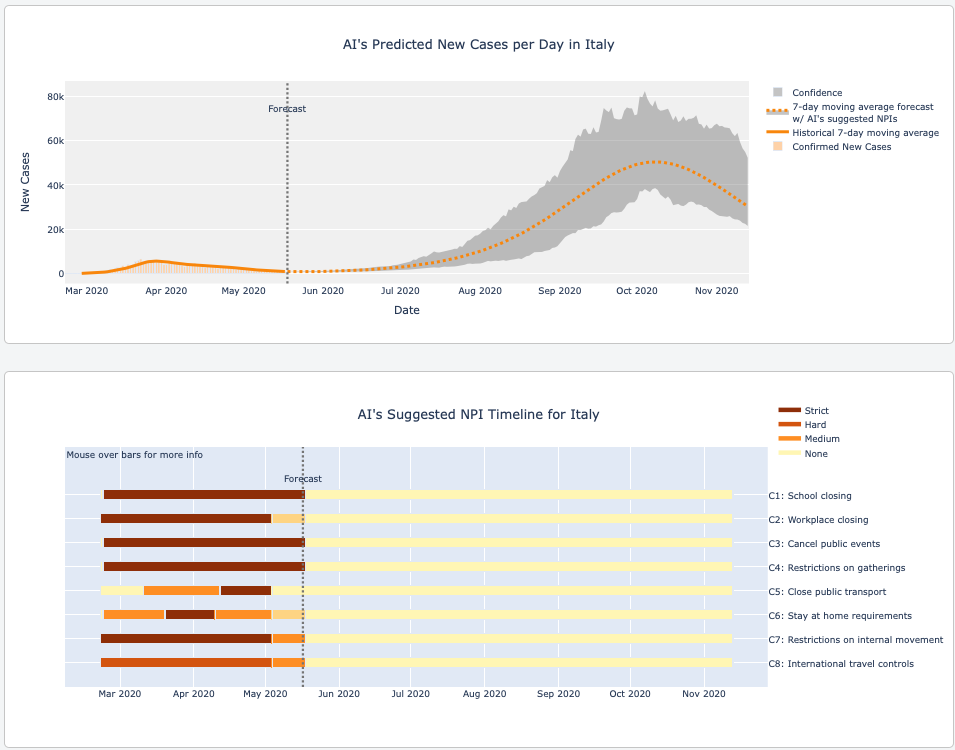Click the dark brown C5 public transport segment
The width and height of the screenshot is (955, 750).
pos(246,591)
